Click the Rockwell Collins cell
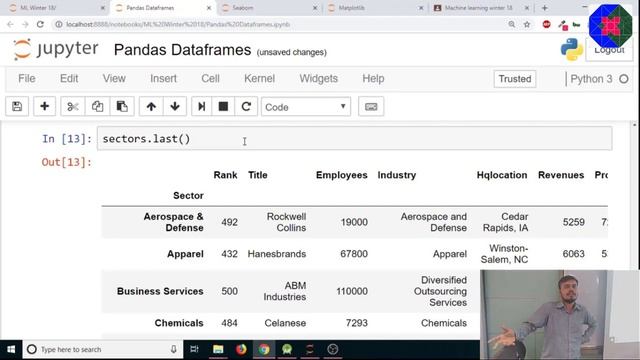The width and height of the screenshot is (640, 360). pos(286,222)
